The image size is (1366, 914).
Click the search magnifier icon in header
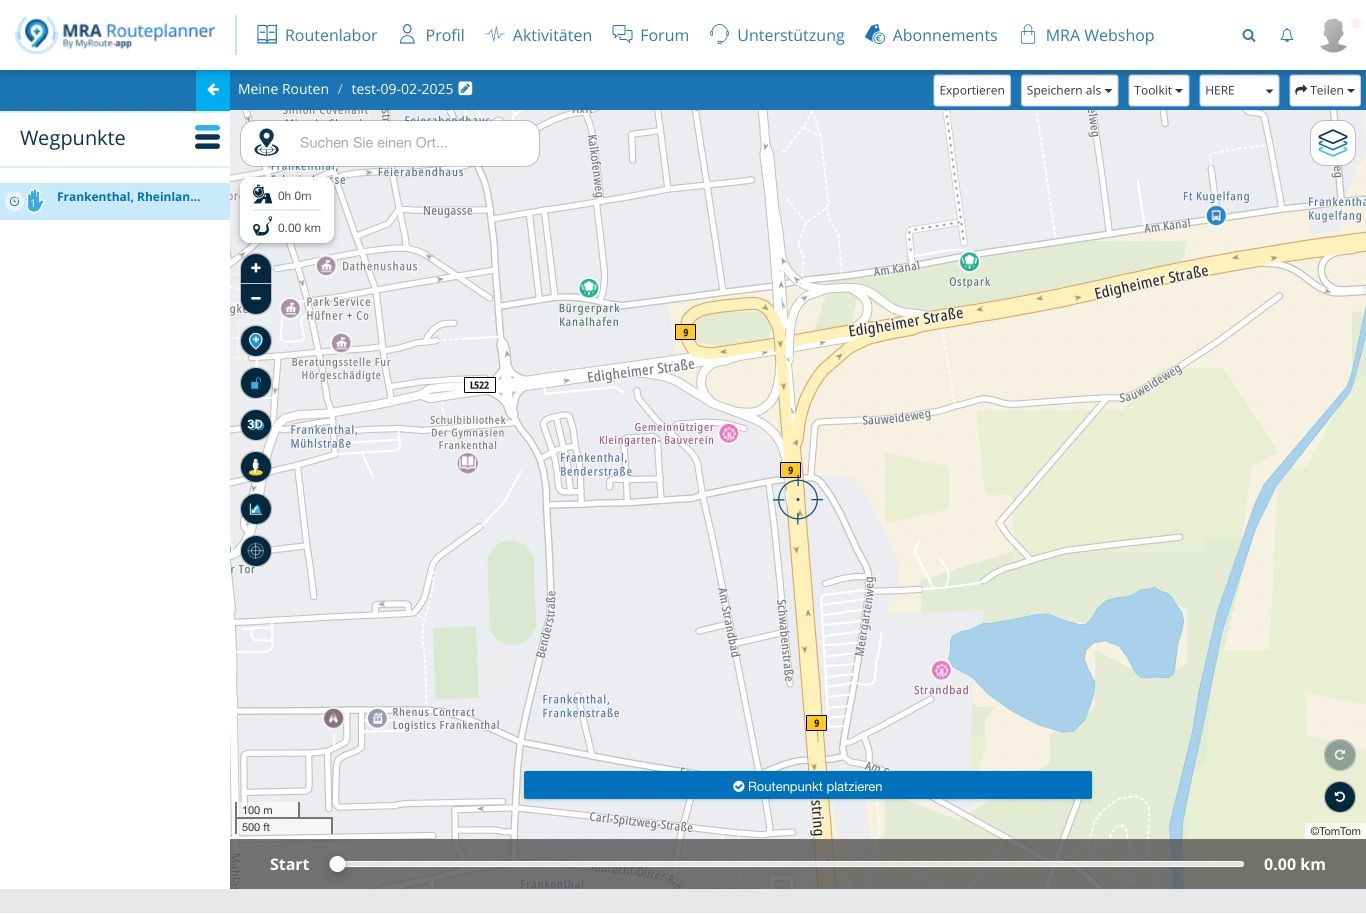tap(1249, 35)
